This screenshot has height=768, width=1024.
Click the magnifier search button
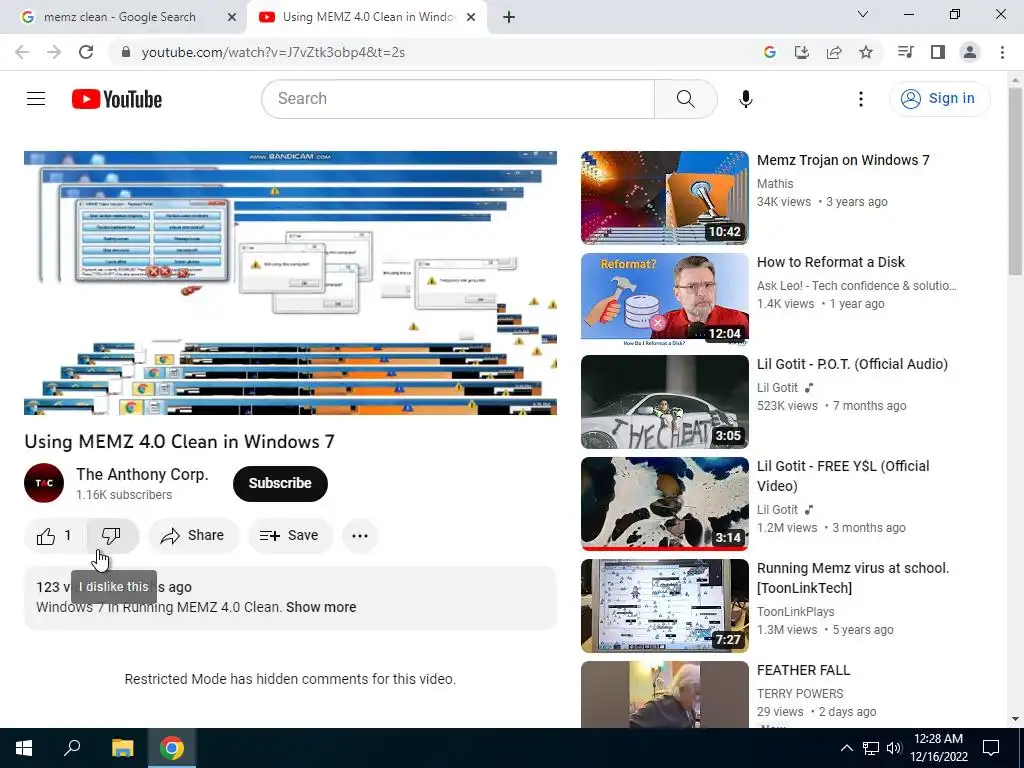(x=686, y=99)
